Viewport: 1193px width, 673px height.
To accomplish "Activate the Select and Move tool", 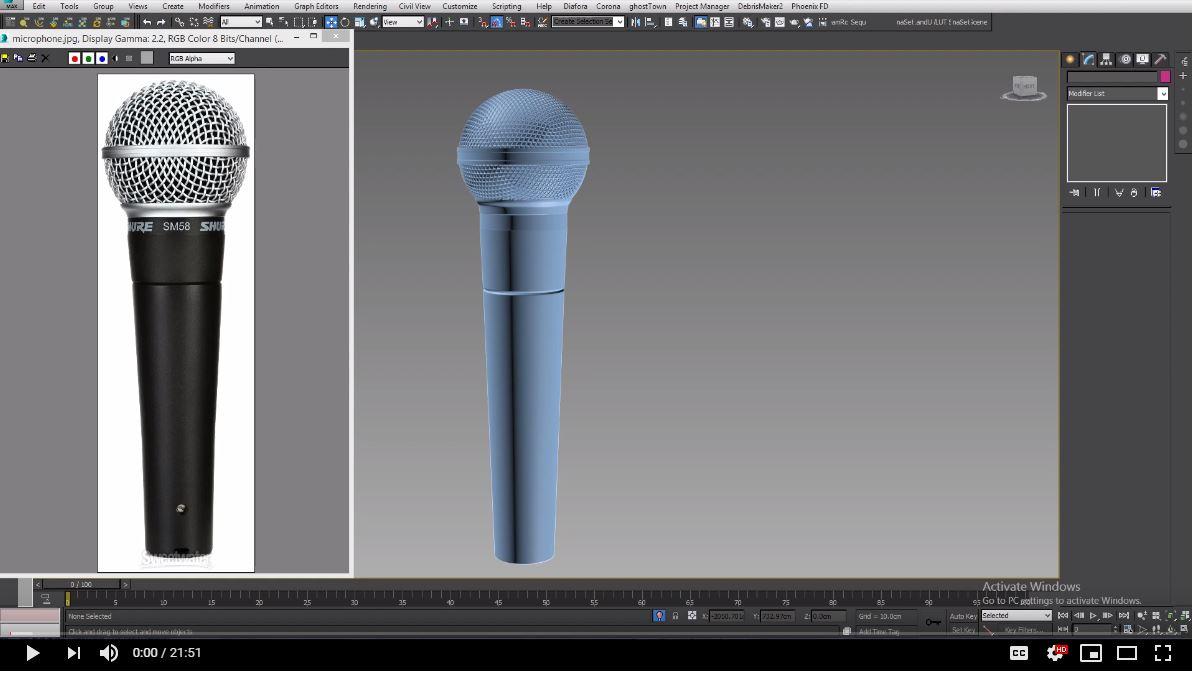I will tap(331, 22).
